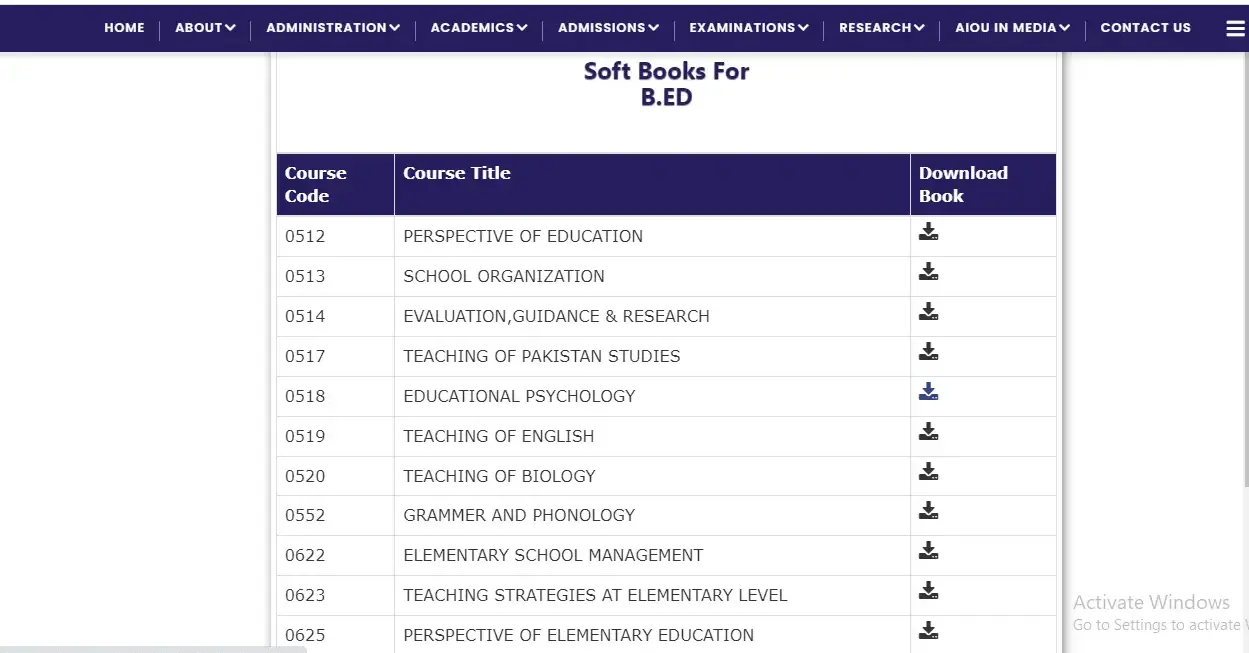Download the Educational Psychology book
Image resolution: width=1249 pixels, height=653 pixels.
(x=929, y=392)
